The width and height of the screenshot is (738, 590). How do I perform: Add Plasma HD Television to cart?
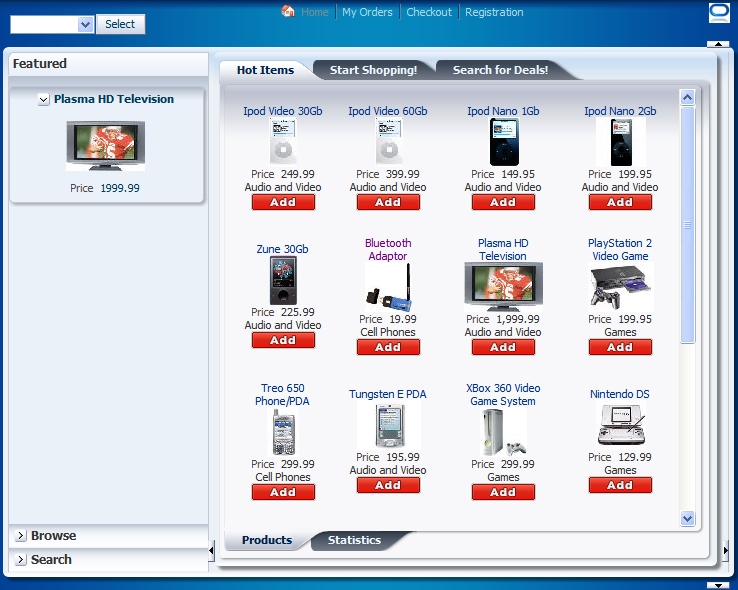tap(503, 347)
